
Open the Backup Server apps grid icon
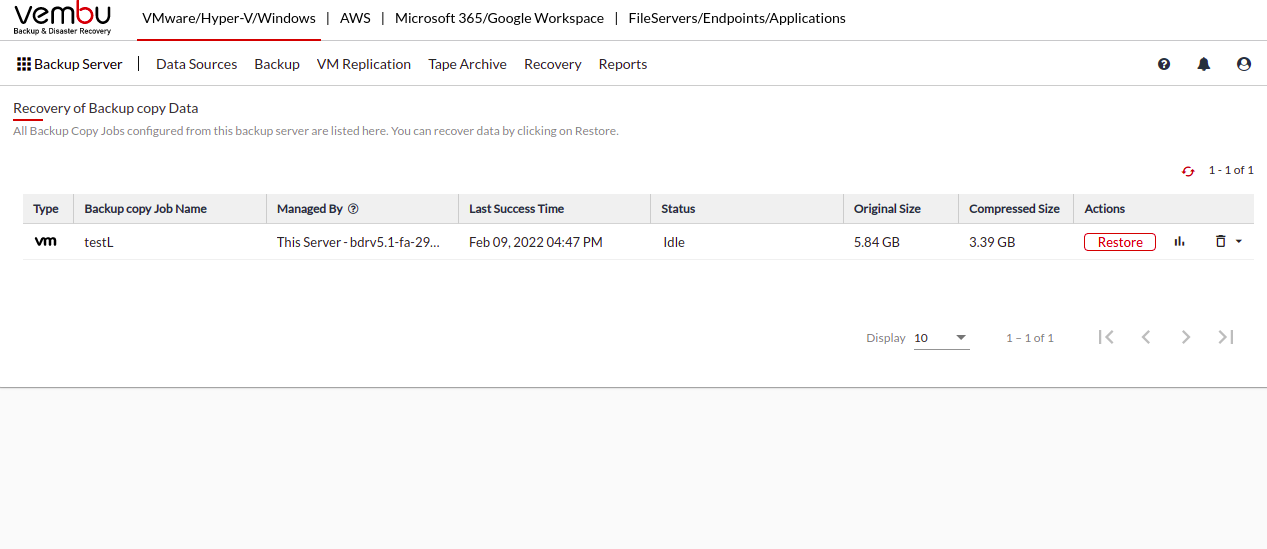(24, 64)
